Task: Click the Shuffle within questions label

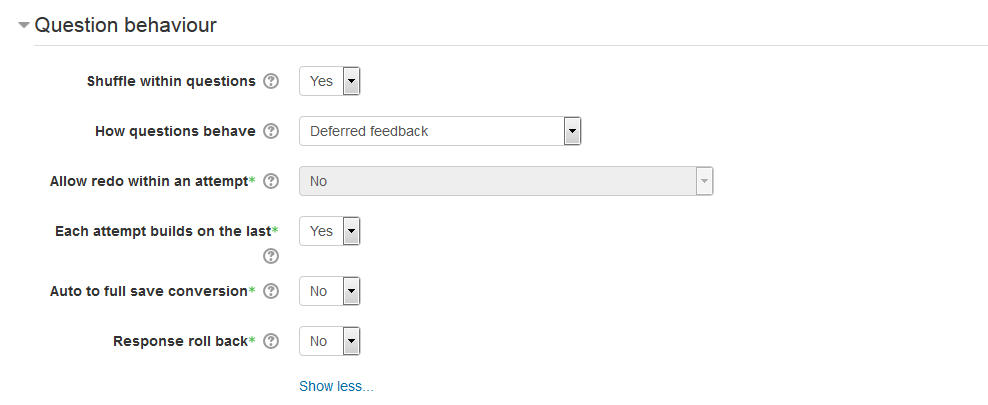Action: coord(171,81)
